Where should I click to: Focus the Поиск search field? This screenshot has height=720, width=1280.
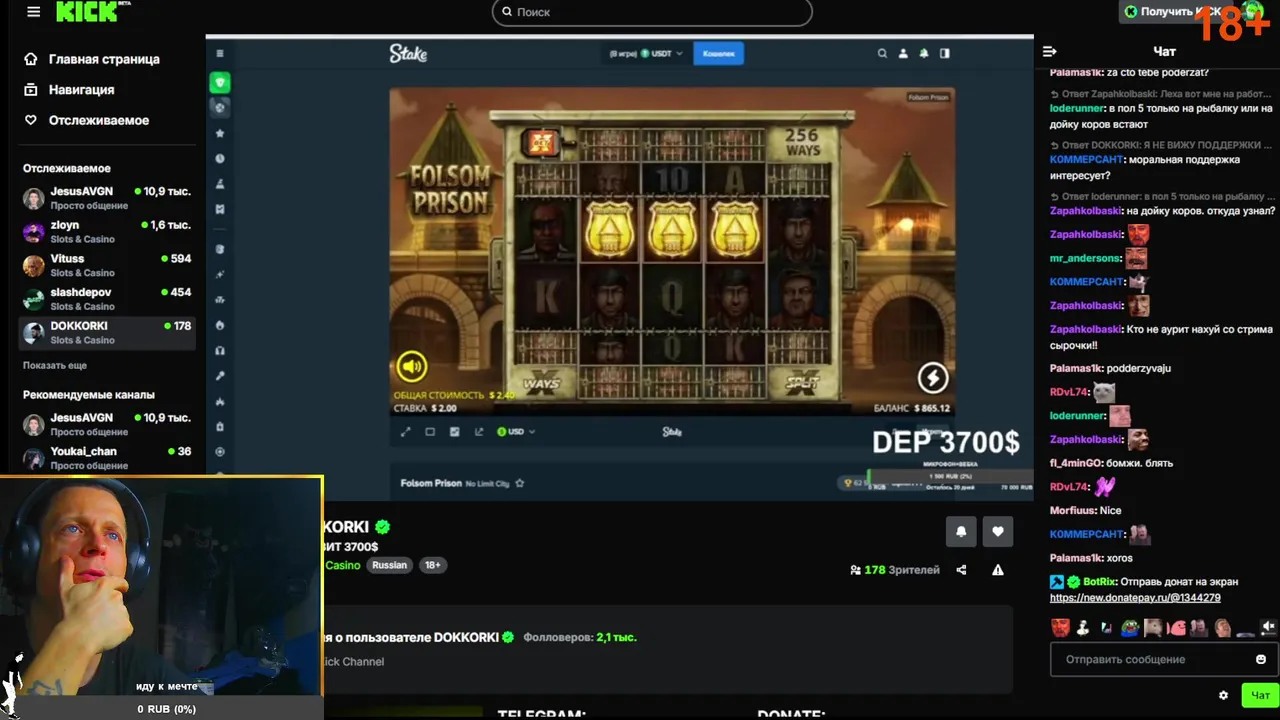(652, 12)
